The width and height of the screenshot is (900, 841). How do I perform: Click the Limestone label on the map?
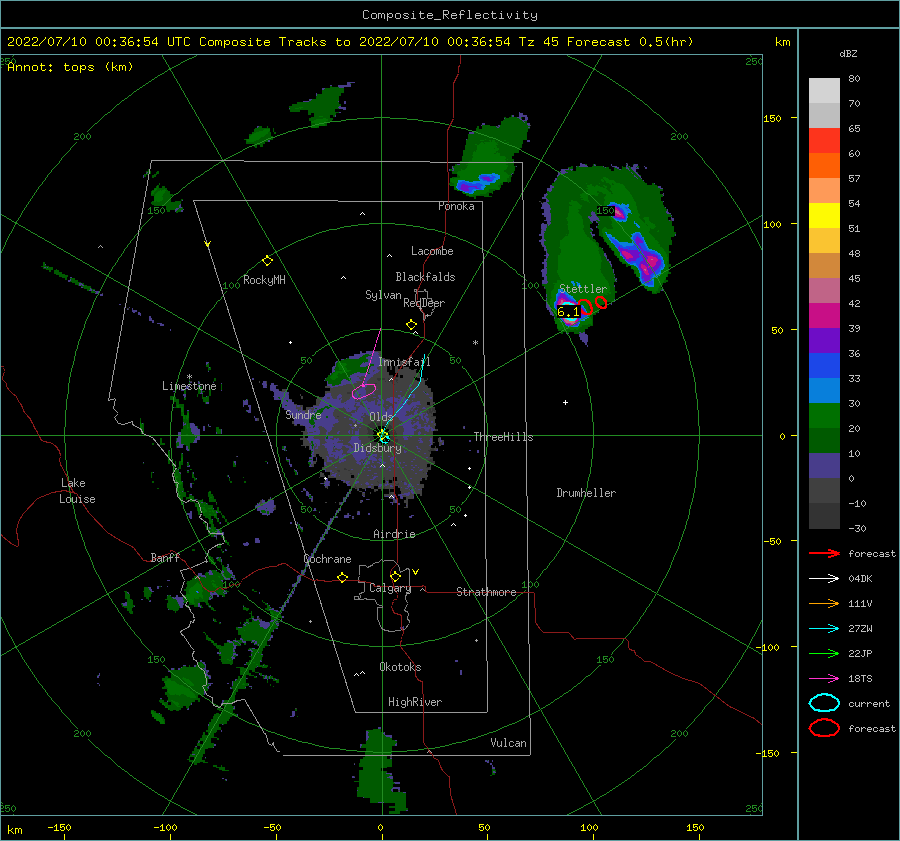pyautogui.click(x=189, y=386)
